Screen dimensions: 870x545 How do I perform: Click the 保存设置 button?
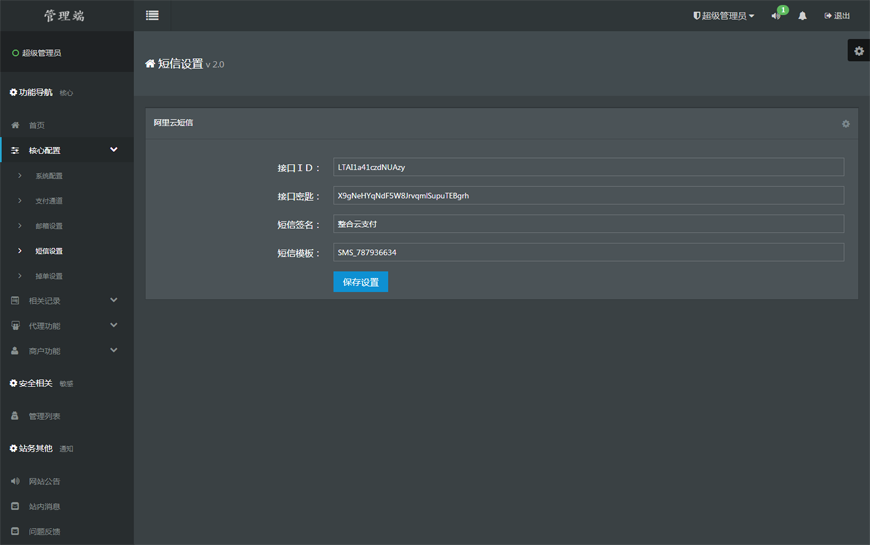tap(360, 282)
